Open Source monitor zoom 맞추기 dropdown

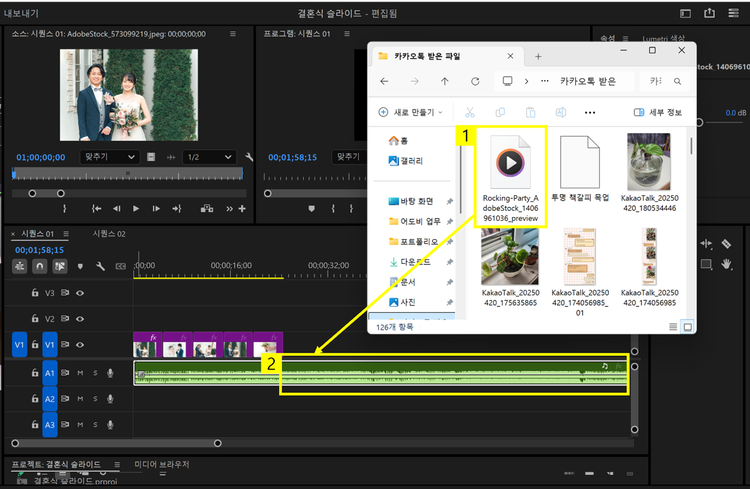pyautogui.click(x=109, y=157)
